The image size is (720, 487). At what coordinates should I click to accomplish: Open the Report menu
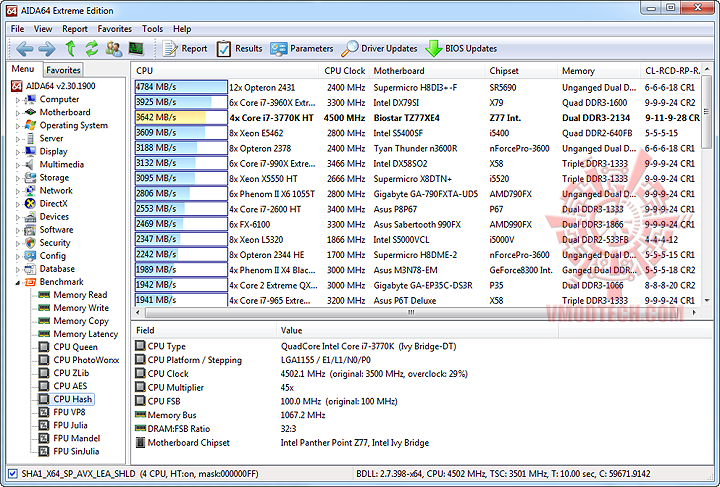pos(75,29)
